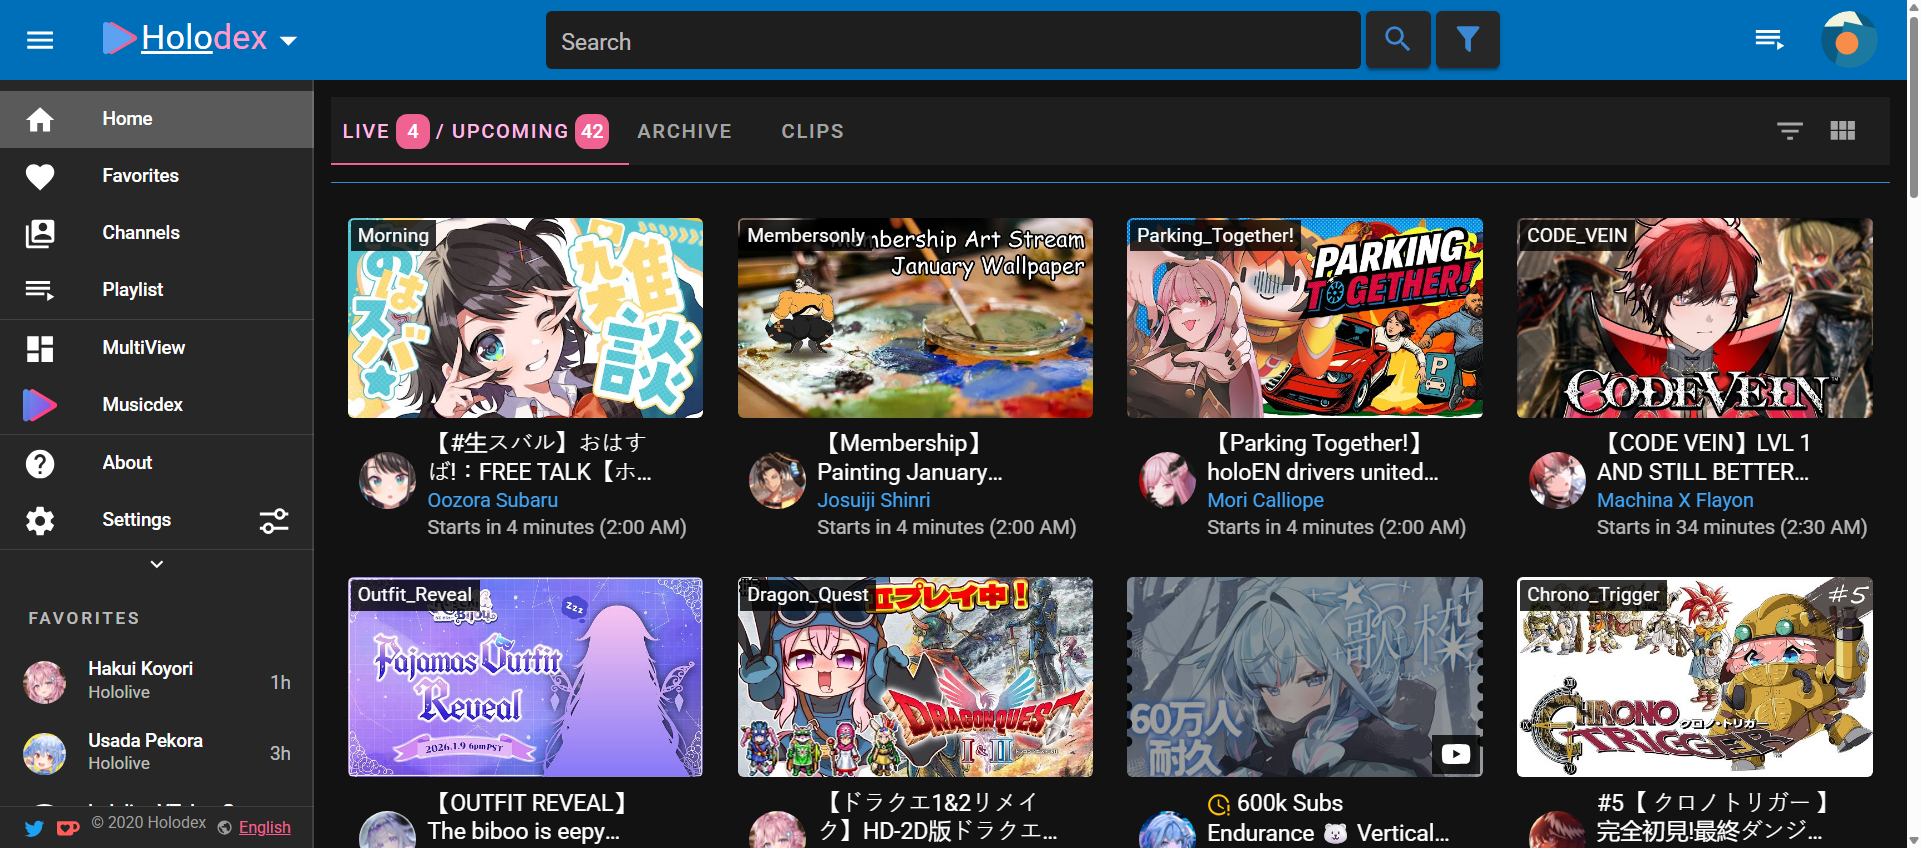Open the Playlist sidebar item
The image size is (1921, 848).
[x=157, y=290]
